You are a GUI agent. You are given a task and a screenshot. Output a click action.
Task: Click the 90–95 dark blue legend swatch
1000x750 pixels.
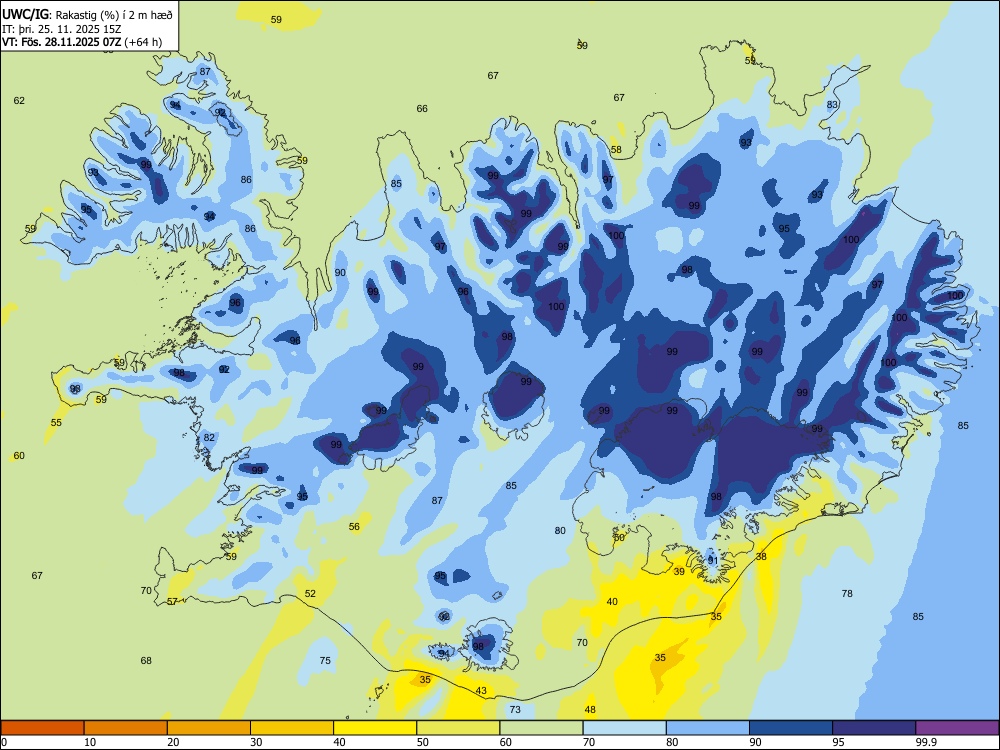[791, 728]
